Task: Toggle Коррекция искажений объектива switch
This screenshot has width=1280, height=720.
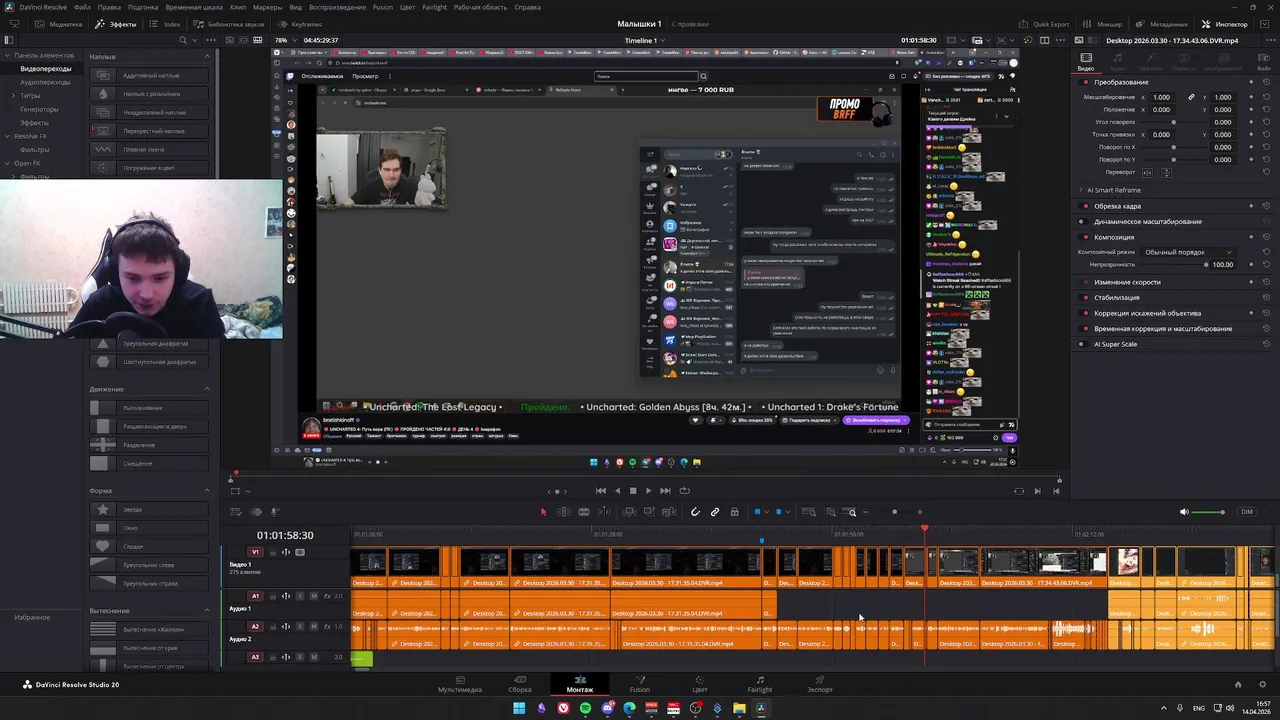Action: 1084,313
